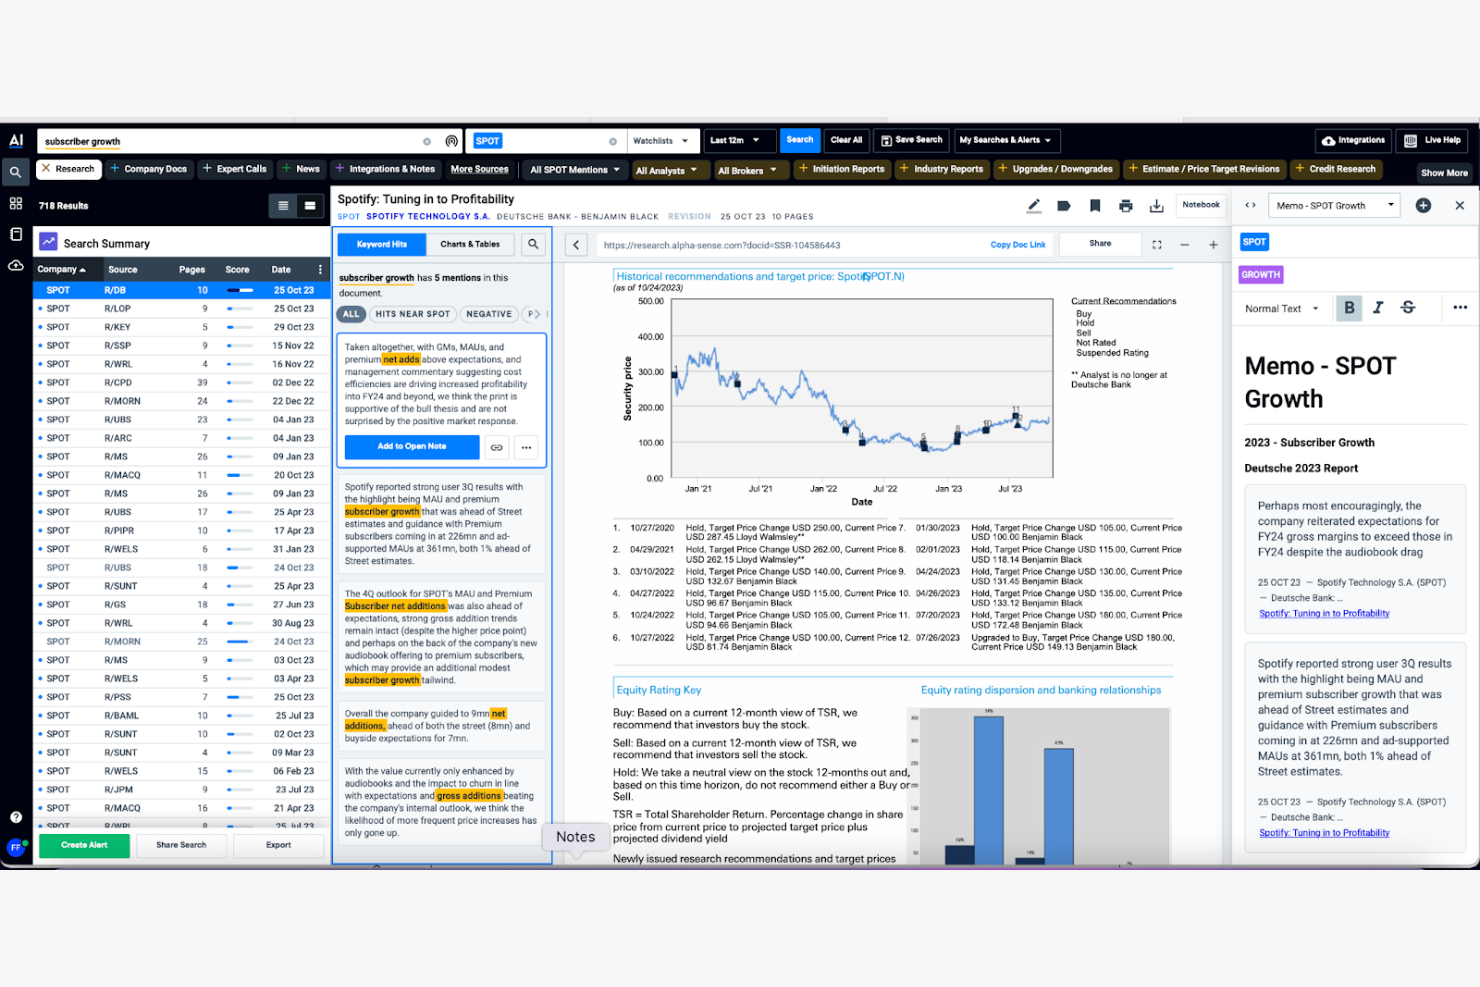Open the notebook icon in left sidebar

tap(16, 234)
